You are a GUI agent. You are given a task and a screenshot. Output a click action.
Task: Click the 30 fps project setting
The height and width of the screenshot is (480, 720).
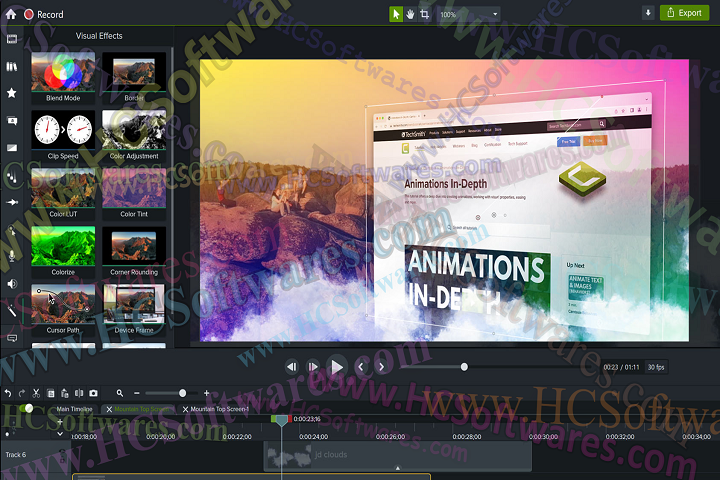(656, 367)
